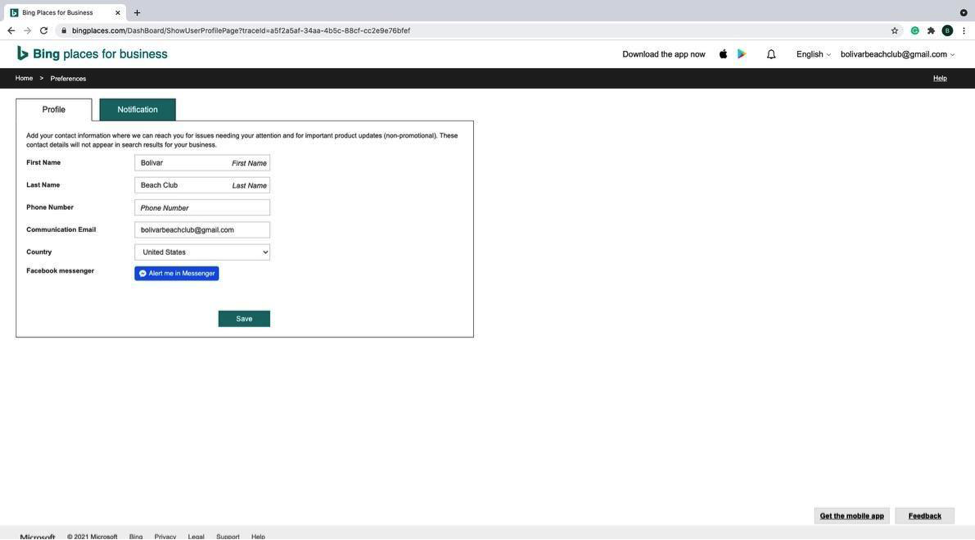Download the app from Google Play icon
The height and width of the screenshot is (540, 975).
(x=741, y=54)
